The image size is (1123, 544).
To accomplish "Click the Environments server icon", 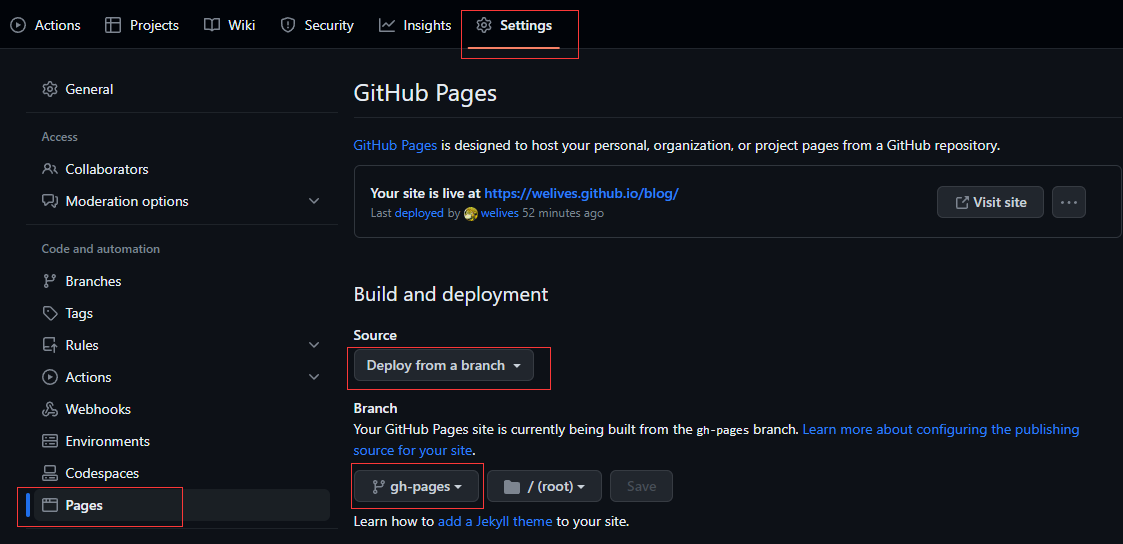I will (49, 441).
